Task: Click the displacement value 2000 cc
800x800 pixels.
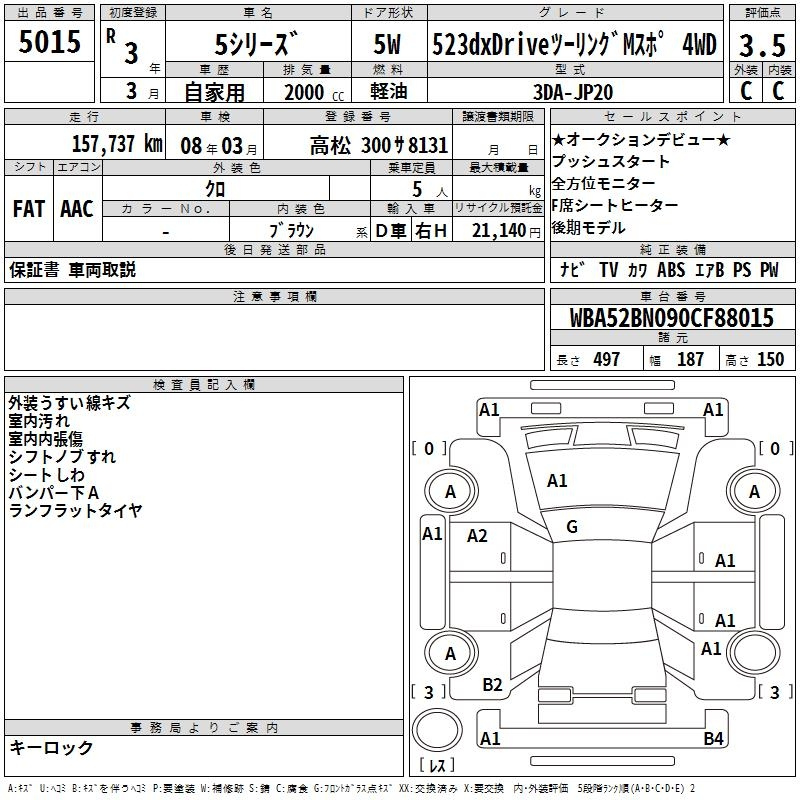Action: pyautogui.click(x=314, y=92)
